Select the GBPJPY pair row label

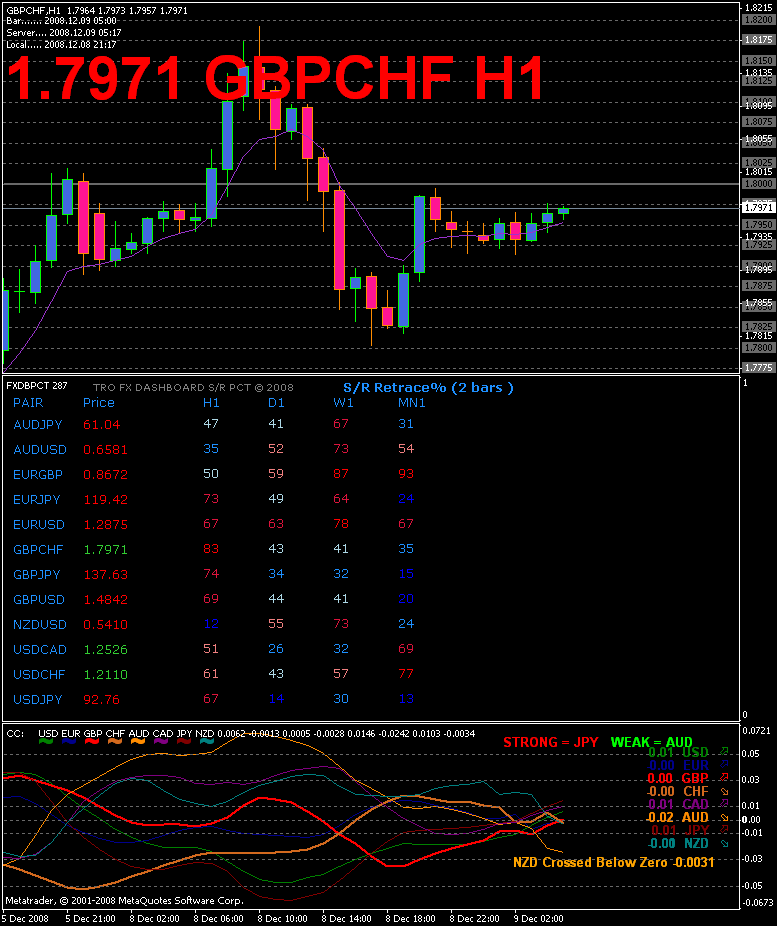[37, 575]
